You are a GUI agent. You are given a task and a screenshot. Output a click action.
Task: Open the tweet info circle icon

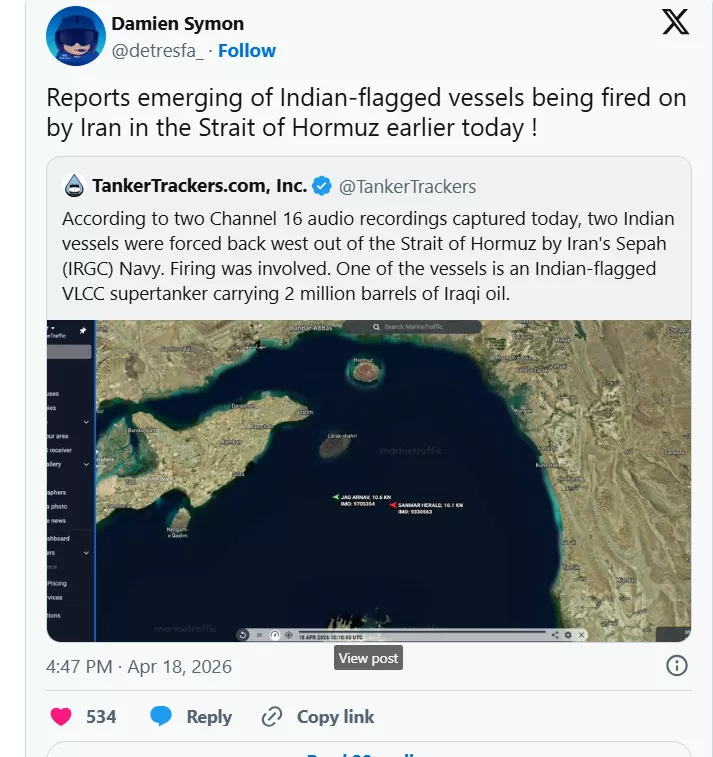point(677,666)
